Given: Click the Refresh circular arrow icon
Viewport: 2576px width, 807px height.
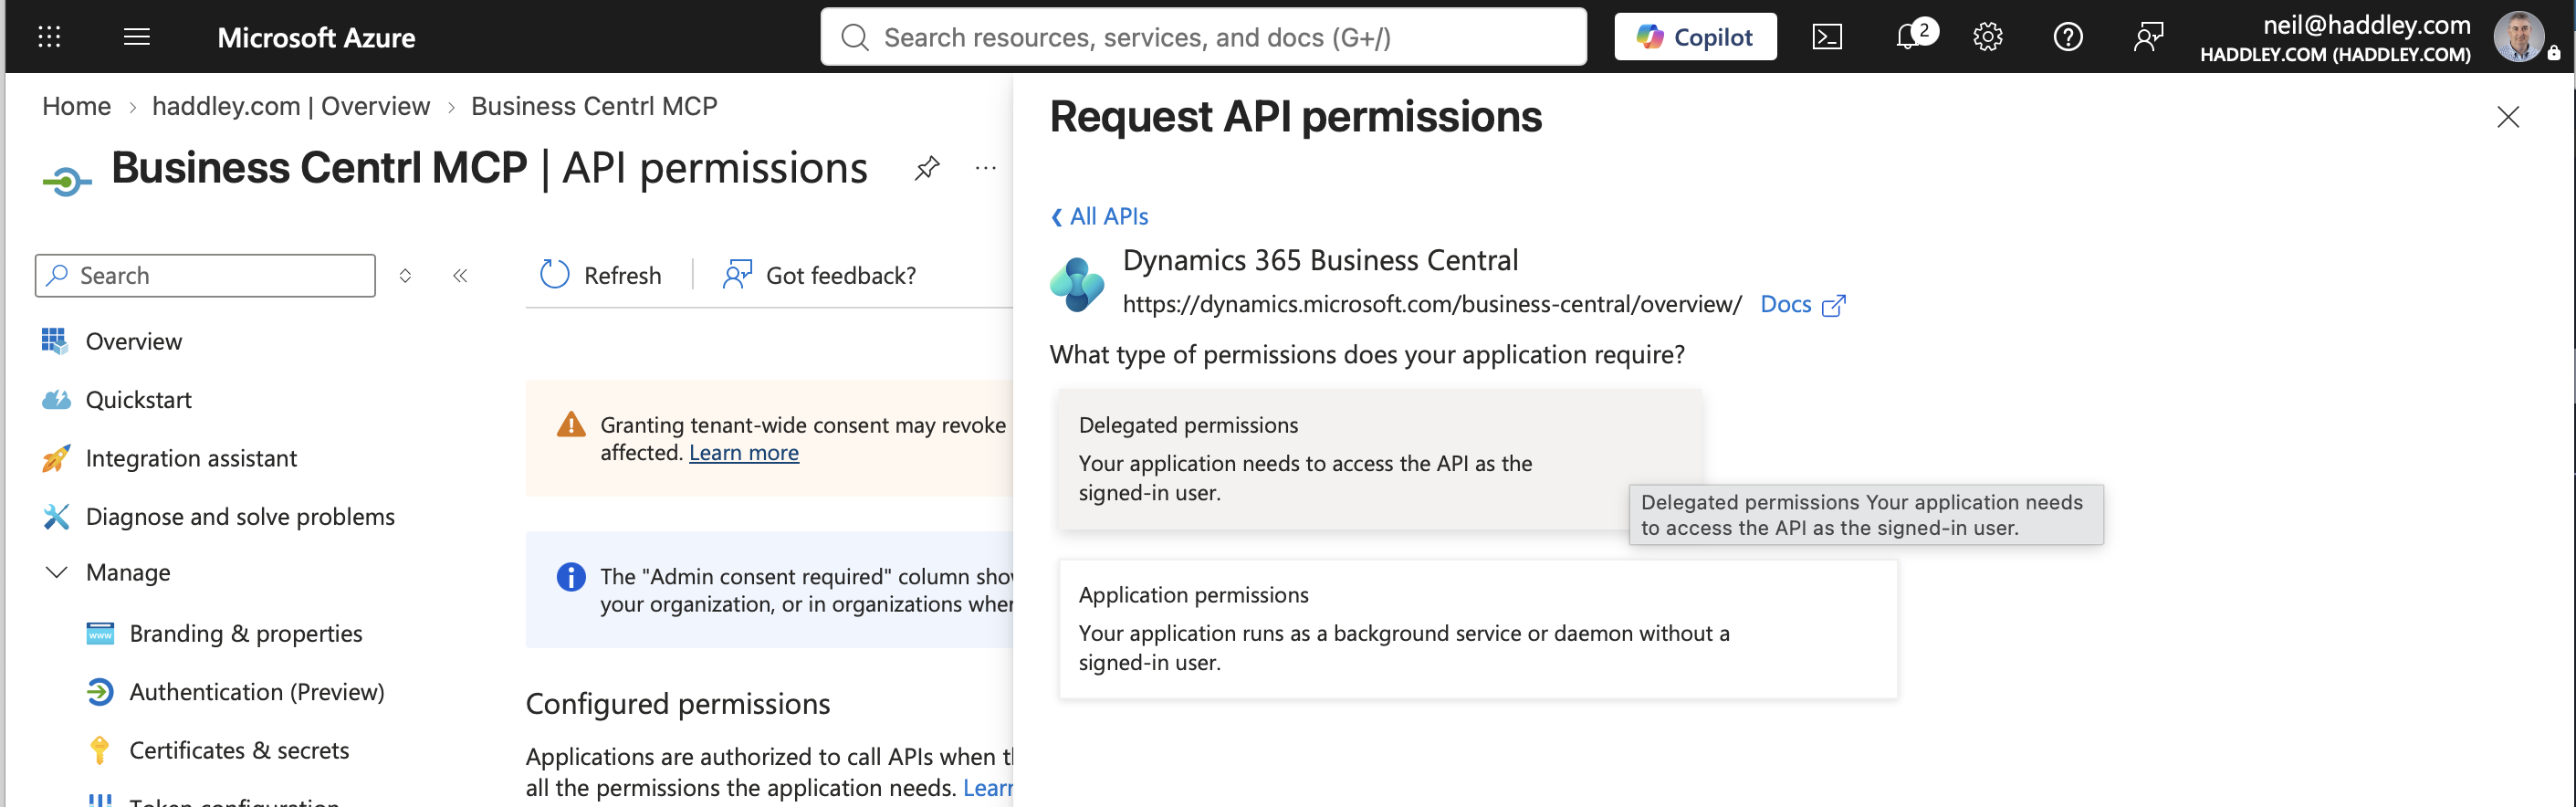Looking at the screenshot, I should click(x=554, y=274).
